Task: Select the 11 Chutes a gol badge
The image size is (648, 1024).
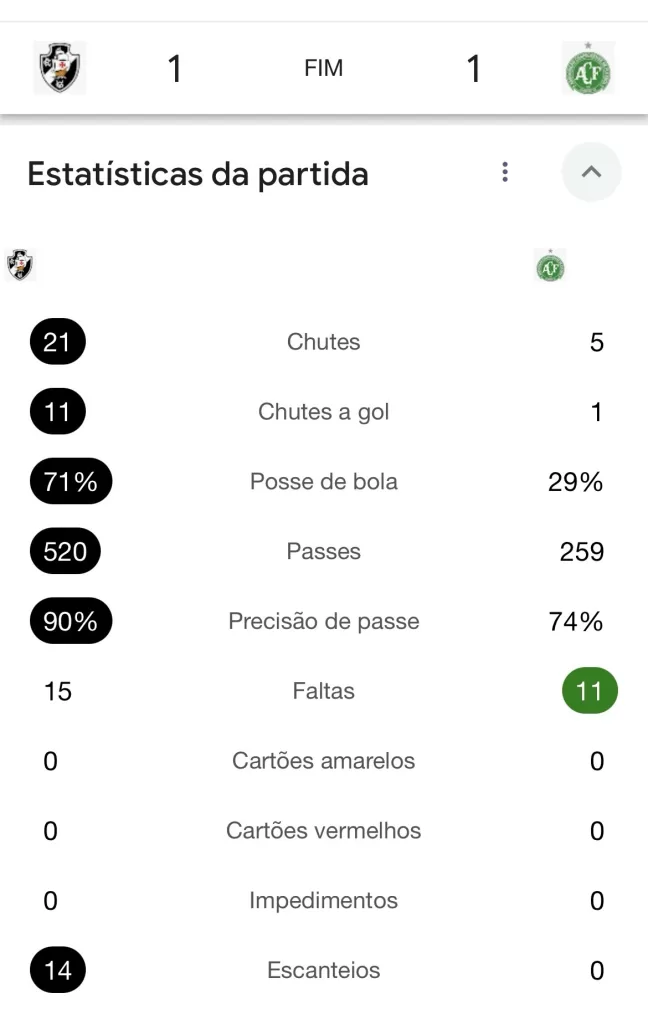Action: point(58,412)
